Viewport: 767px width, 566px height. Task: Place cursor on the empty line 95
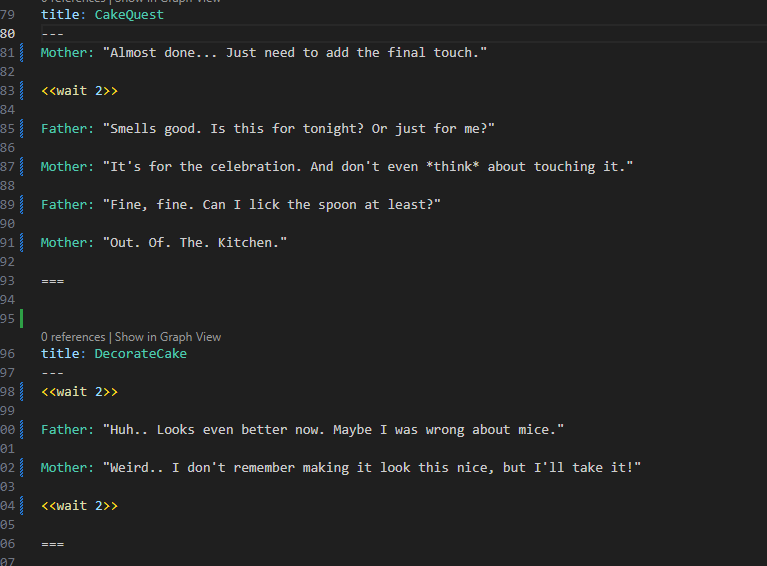click(x=391, y=318)
